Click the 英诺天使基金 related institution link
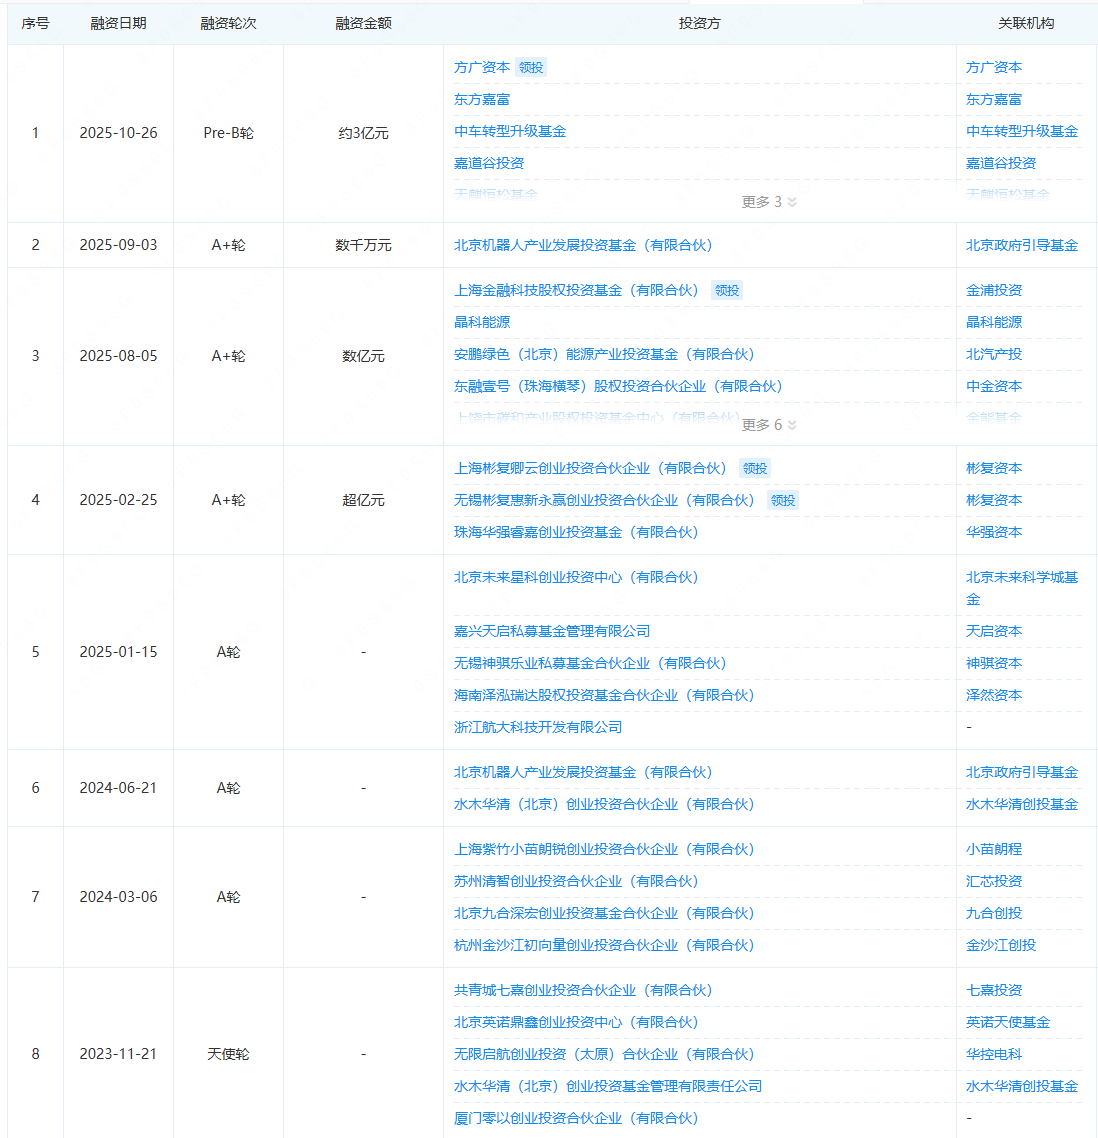This screenshot has height=1138, width=1098. (1007, 1022)
